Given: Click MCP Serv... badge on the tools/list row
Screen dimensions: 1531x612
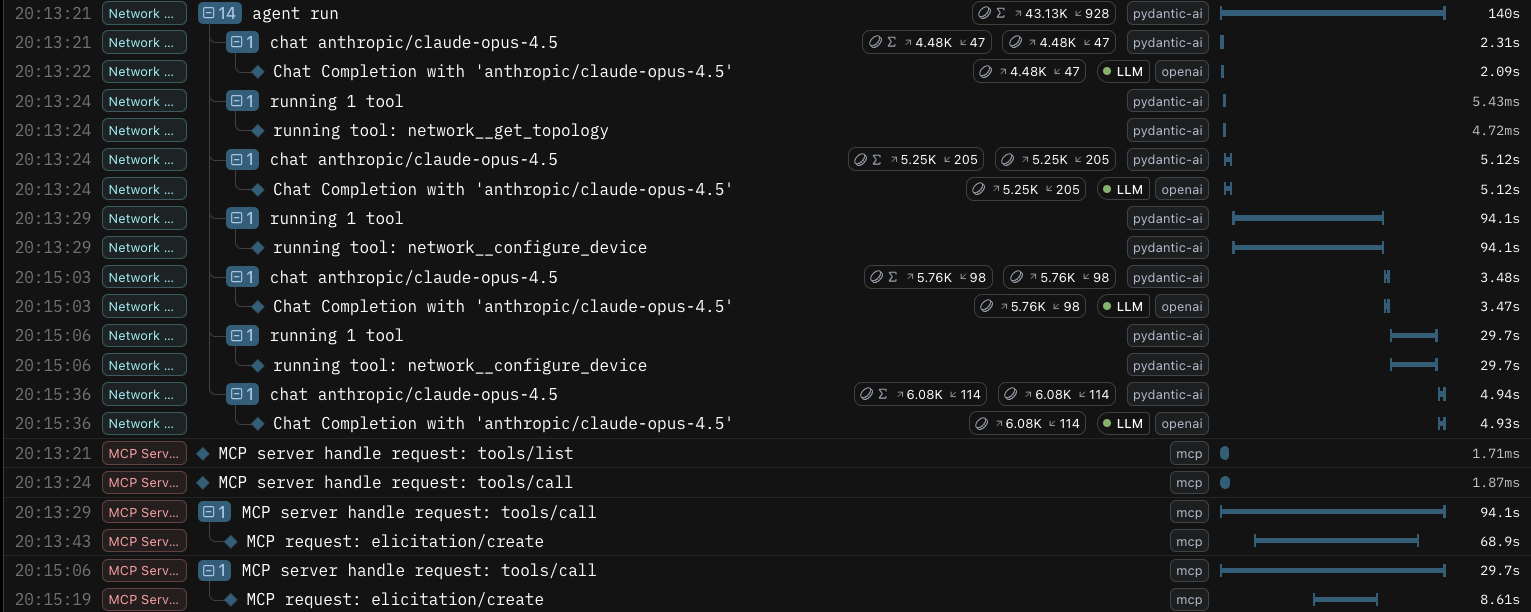Looking at the screenshot, I should point(144,453).
